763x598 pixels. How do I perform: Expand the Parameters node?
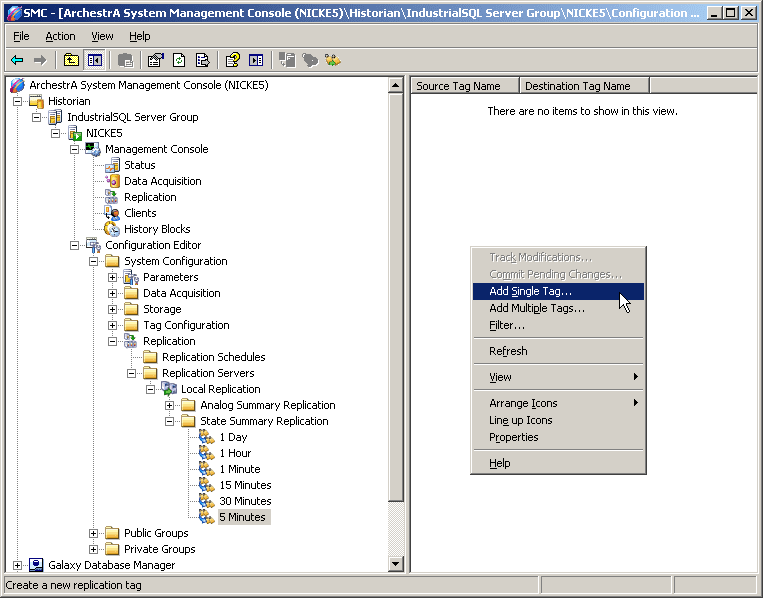click(x=112, y=277)
